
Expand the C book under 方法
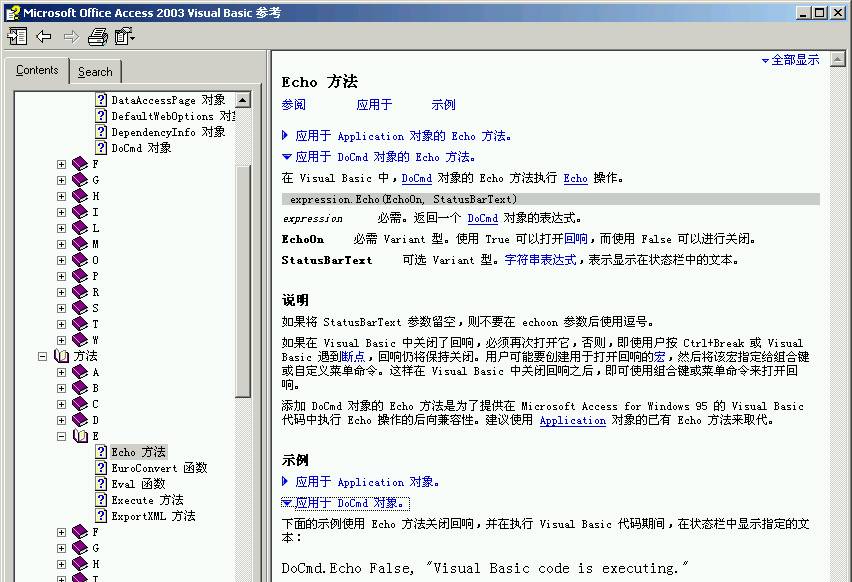coord(61,404)
